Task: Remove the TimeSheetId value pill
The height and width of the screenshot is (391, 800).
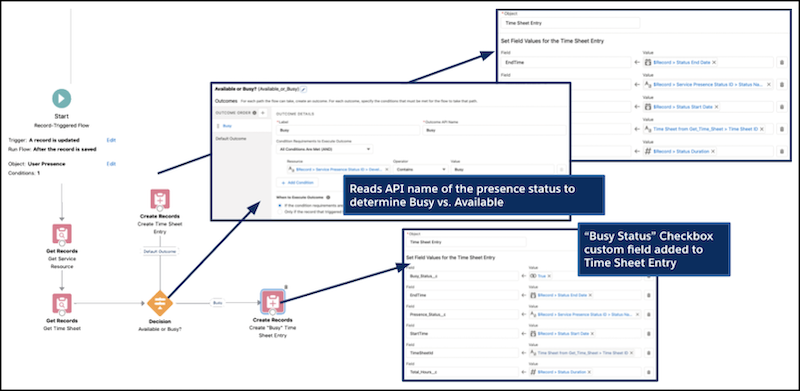Action: (631, 353)
